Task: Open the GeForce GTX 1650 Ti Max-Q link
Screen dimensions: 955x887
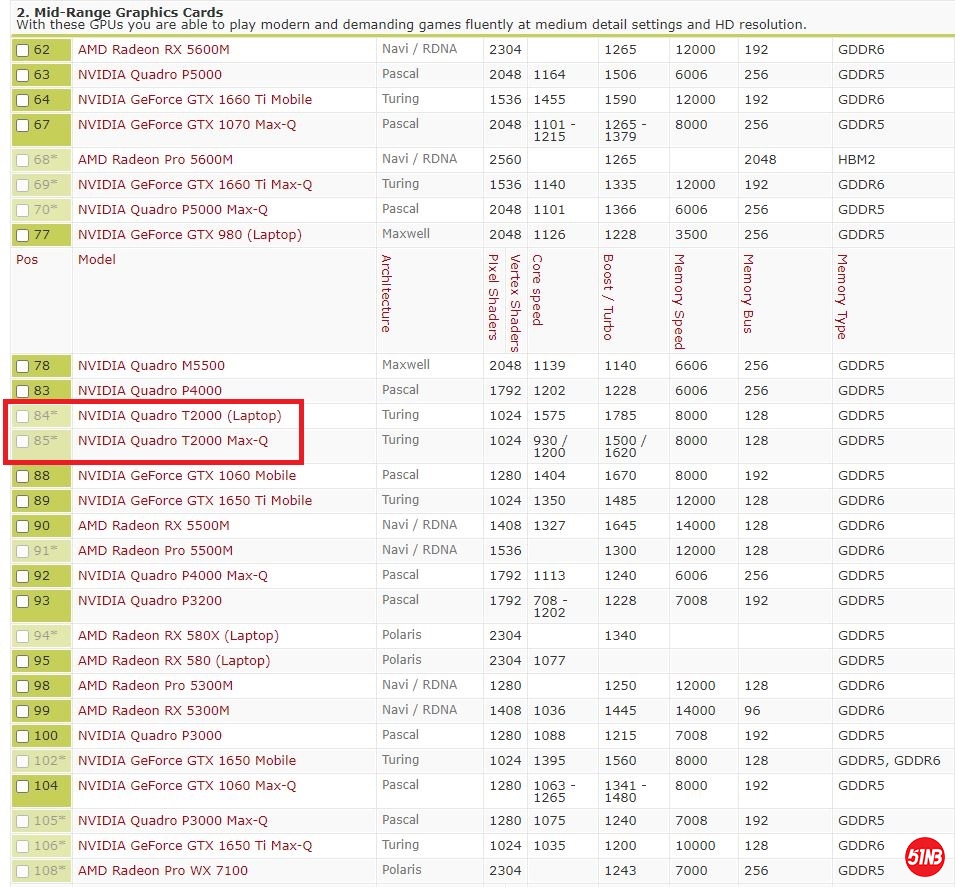Action: [x=195, y=846]
